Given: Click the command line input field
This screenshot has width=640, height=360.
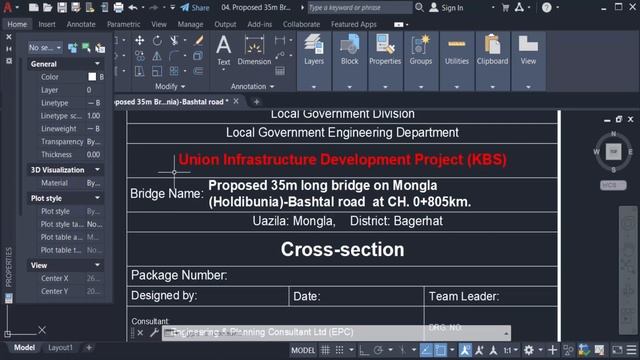Looking at the screenshot, I should (x=336, y=333).
